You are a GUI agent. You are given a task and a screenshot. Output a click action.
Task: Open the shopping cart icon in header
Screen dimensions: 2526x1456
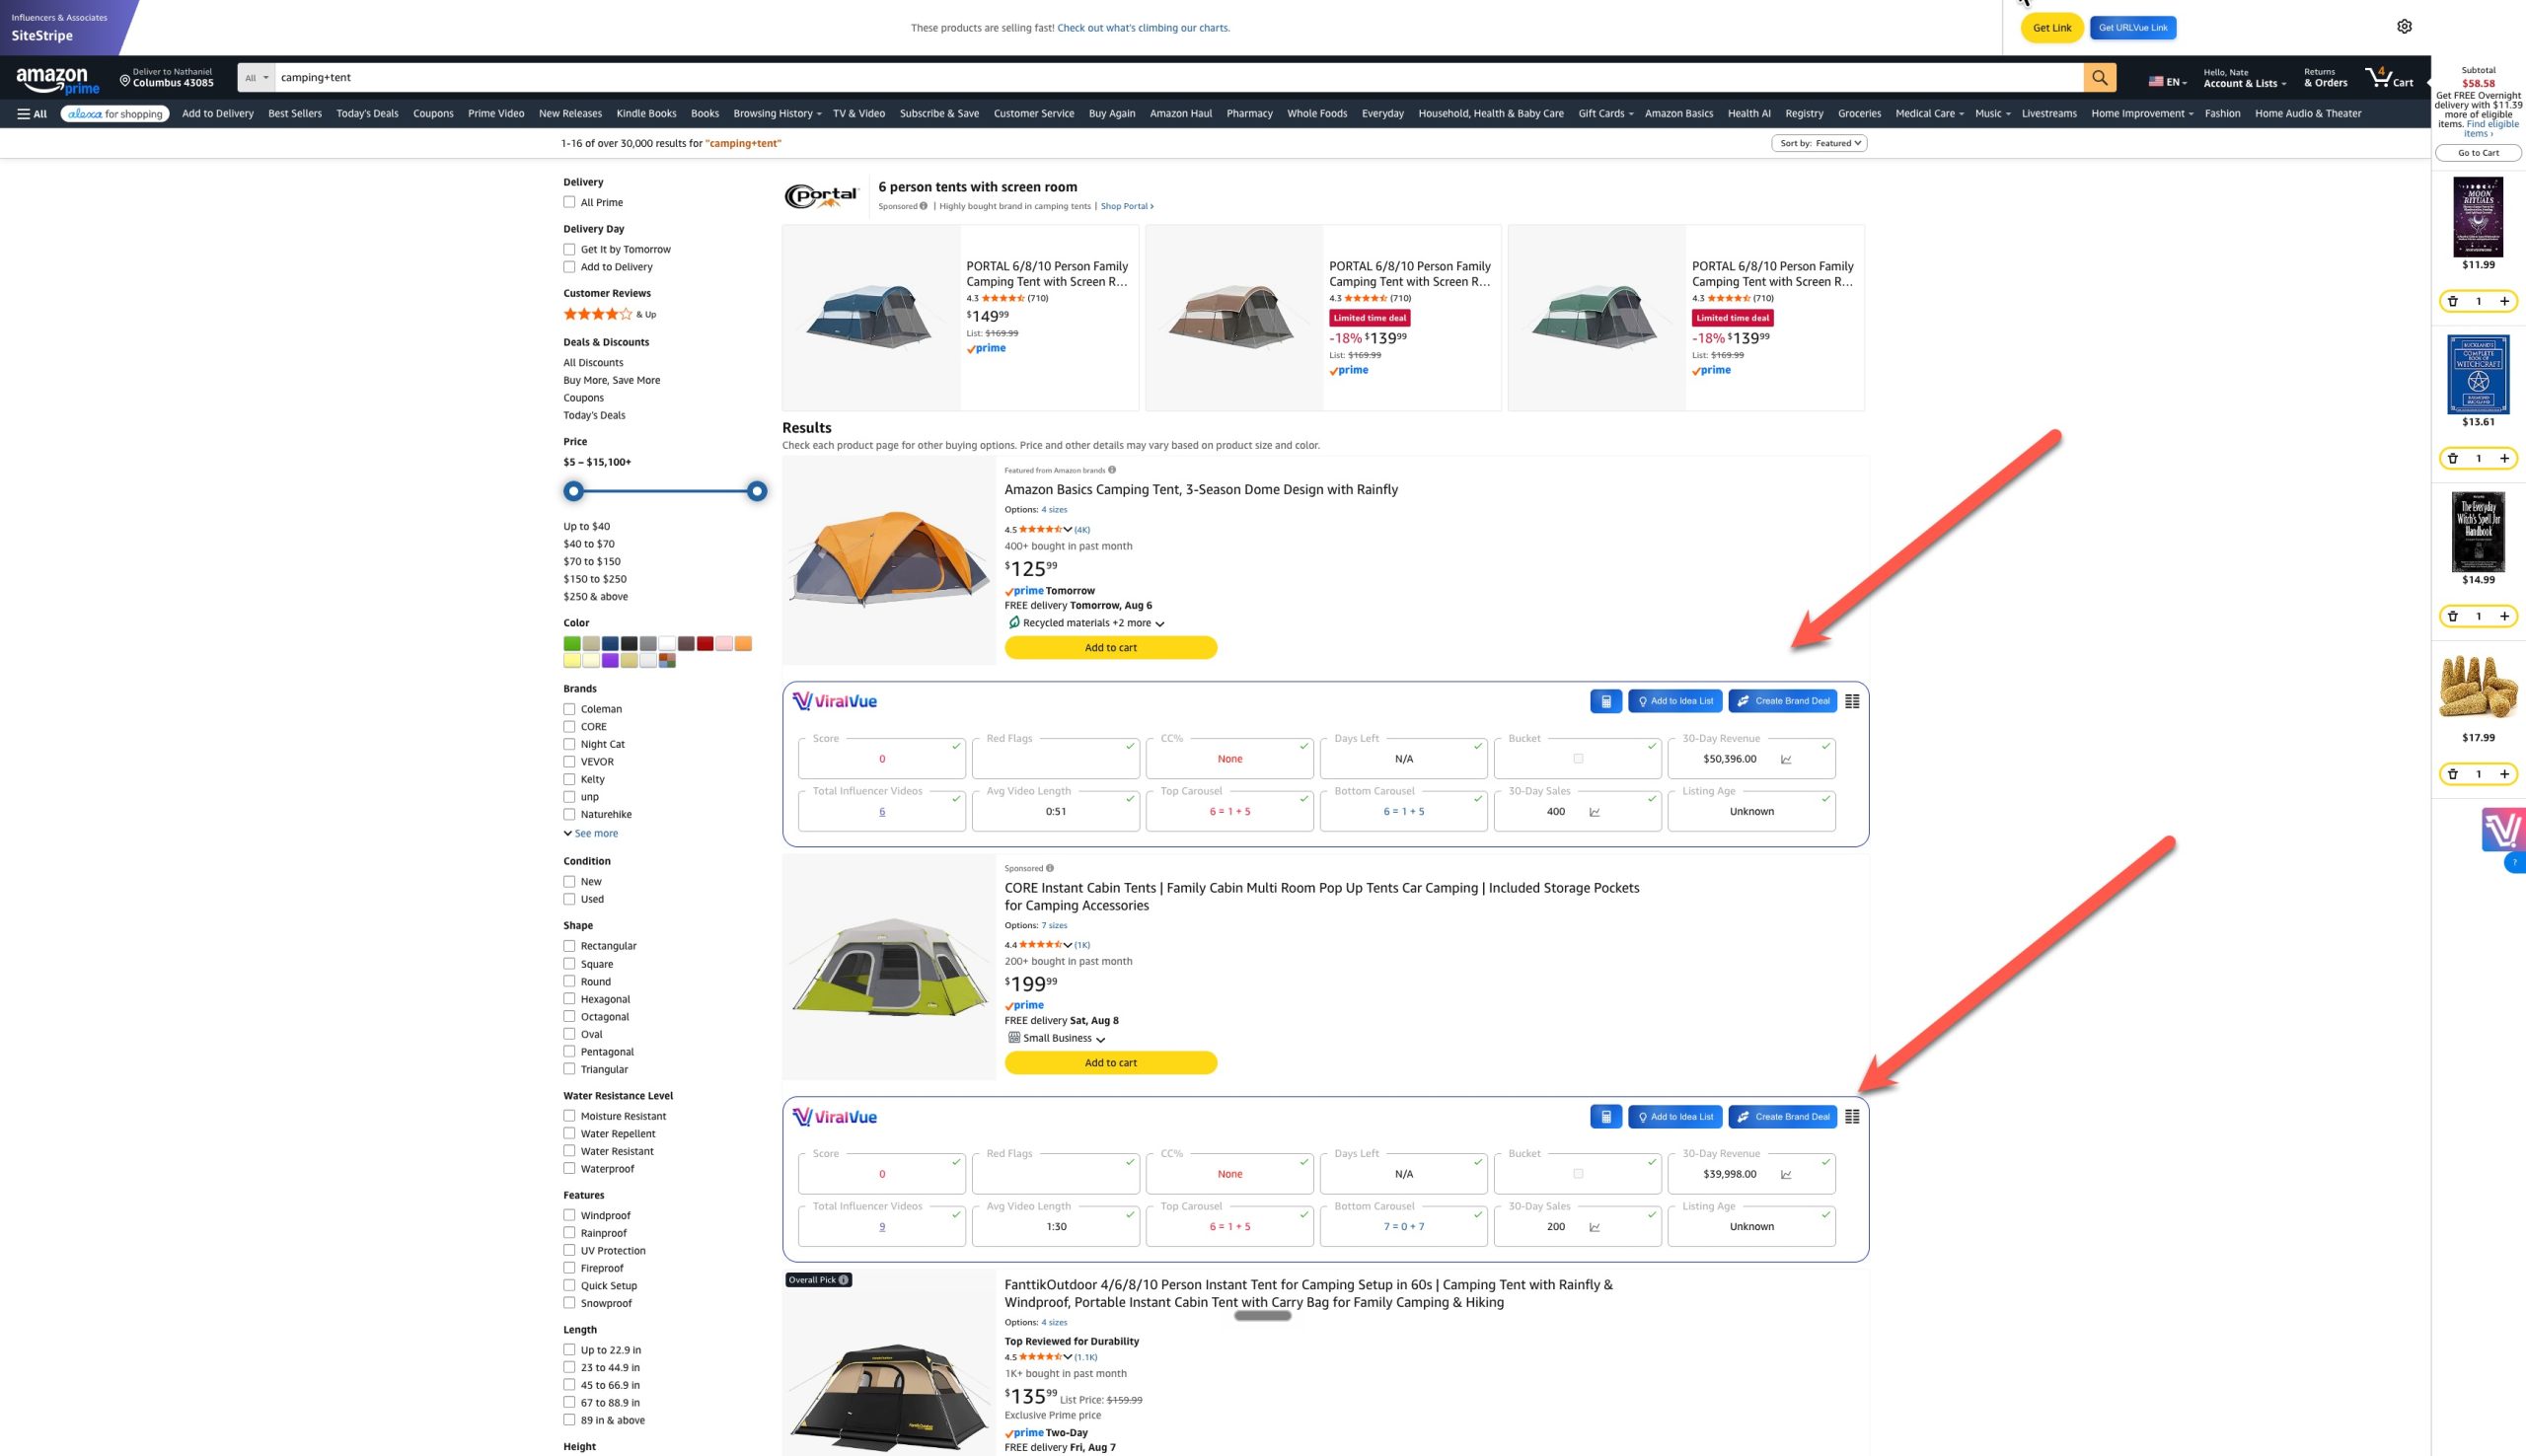tap(2388, 77)
